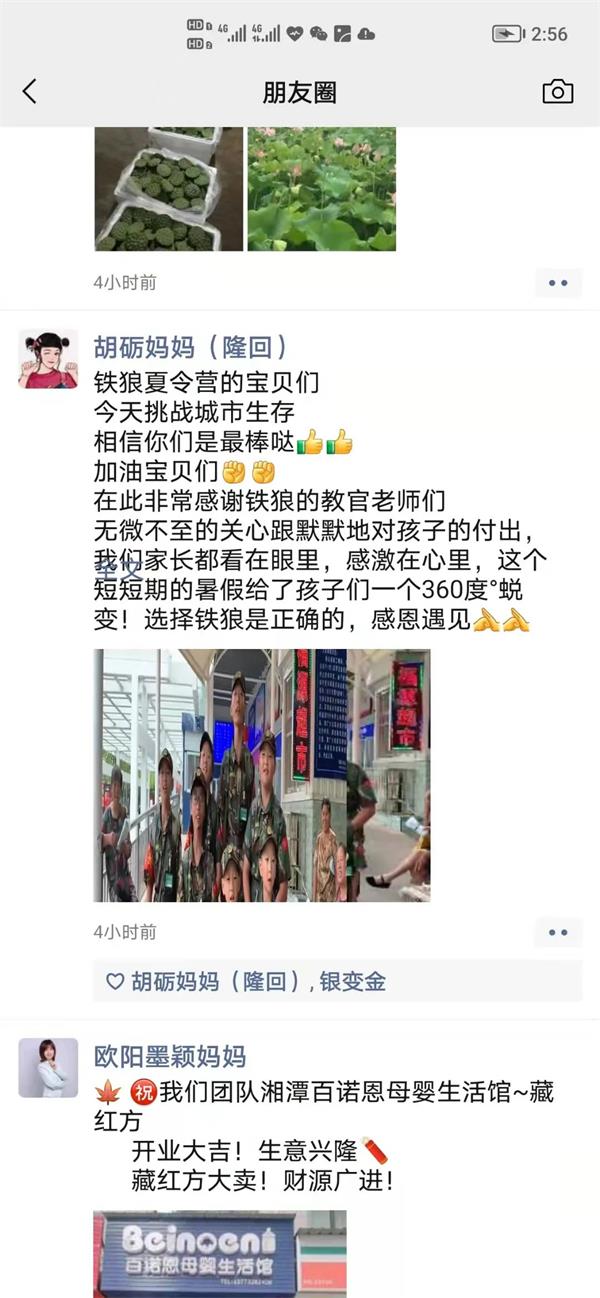
Task: Open comment menu under 铁狼夏令营 post
Action: pos(558,933)
